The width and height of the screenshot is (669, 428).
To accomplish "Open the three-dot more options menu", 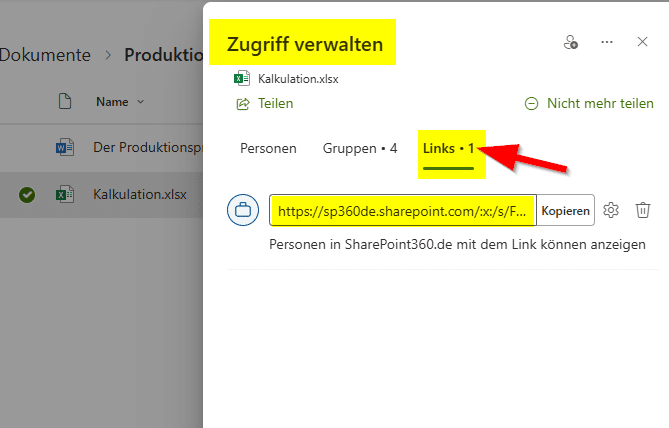I will click(x=606, y=42).
